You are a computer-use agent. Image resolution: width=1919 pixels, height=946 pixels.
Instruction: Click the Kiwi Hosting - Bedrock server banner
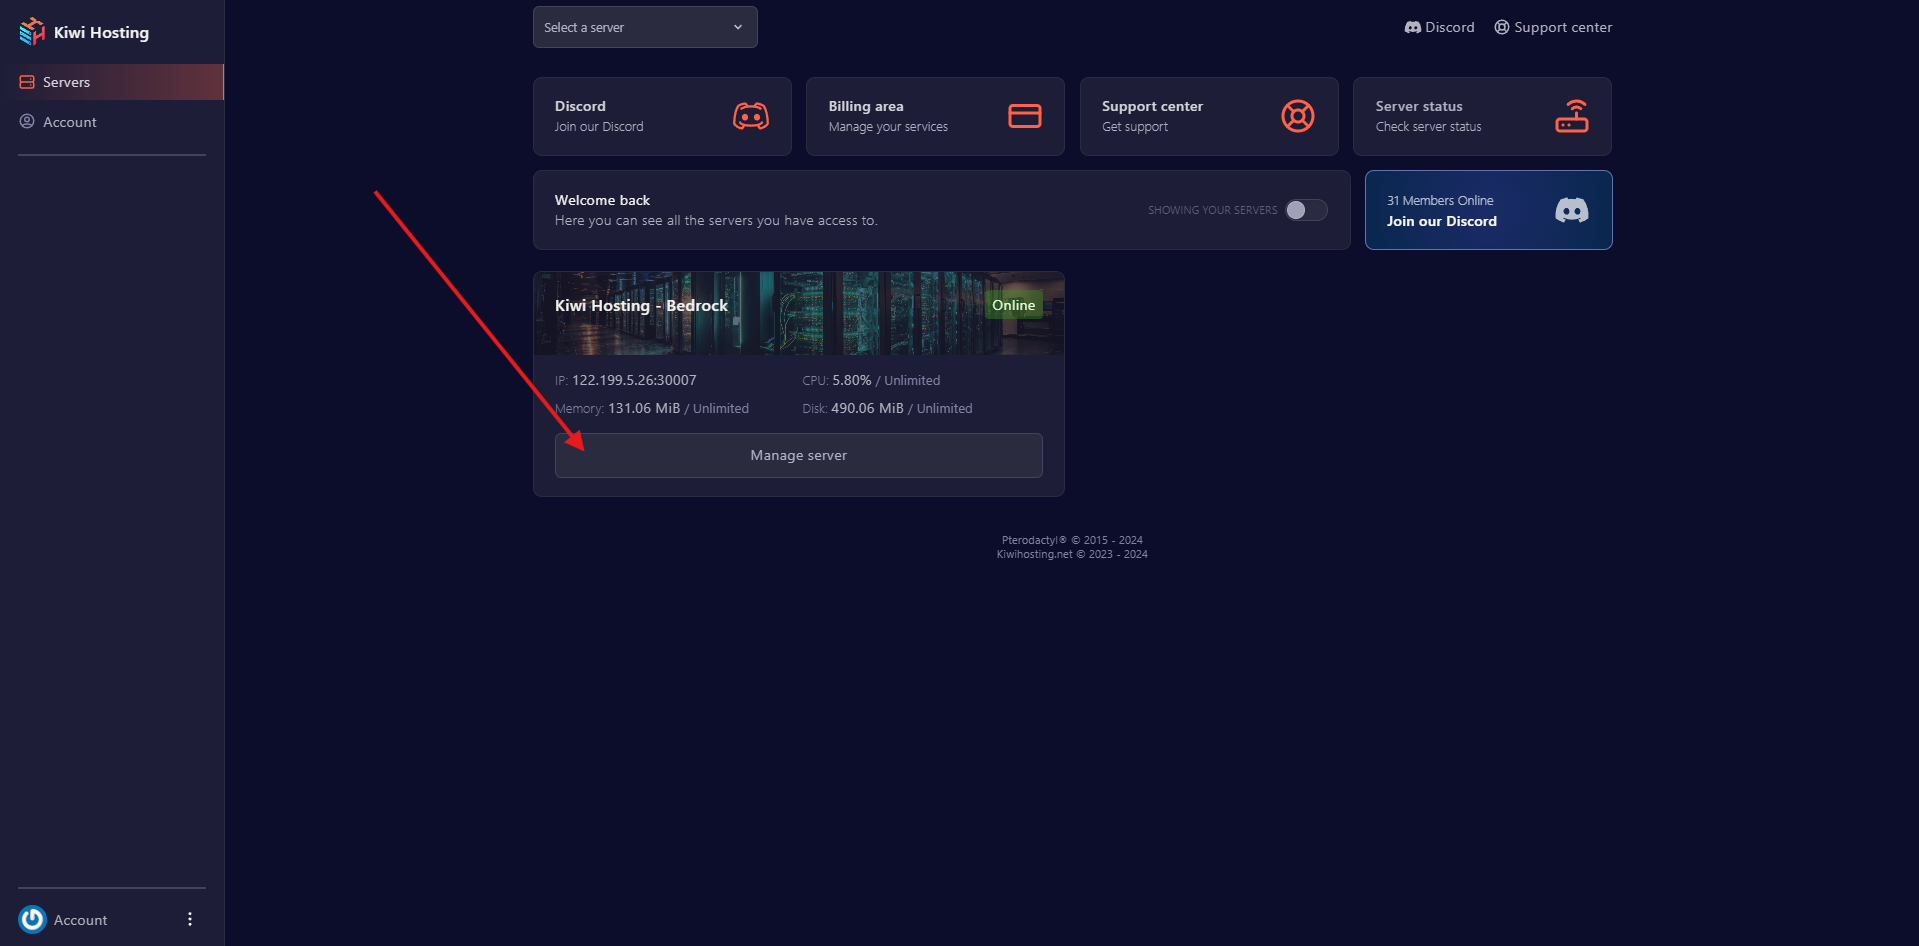click(641, 306)
